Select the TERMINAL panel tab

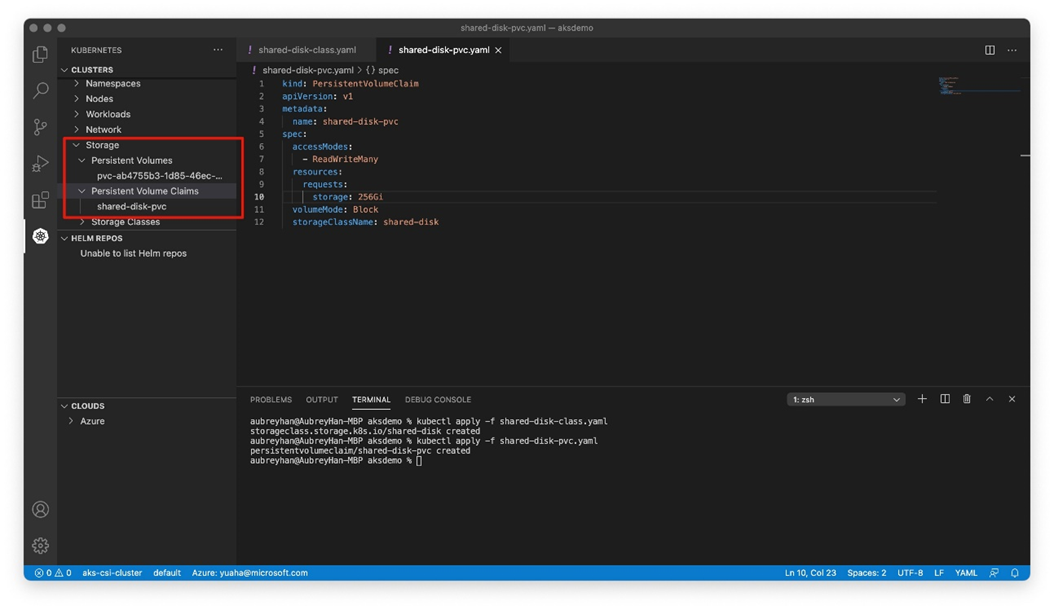pos(371,399)
